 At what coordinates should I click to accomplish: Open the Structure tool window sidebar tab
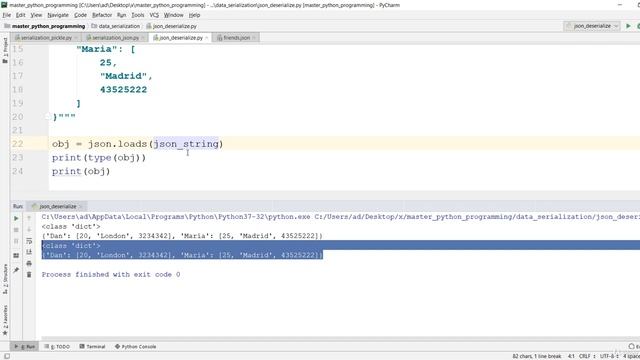coord(5,279)
